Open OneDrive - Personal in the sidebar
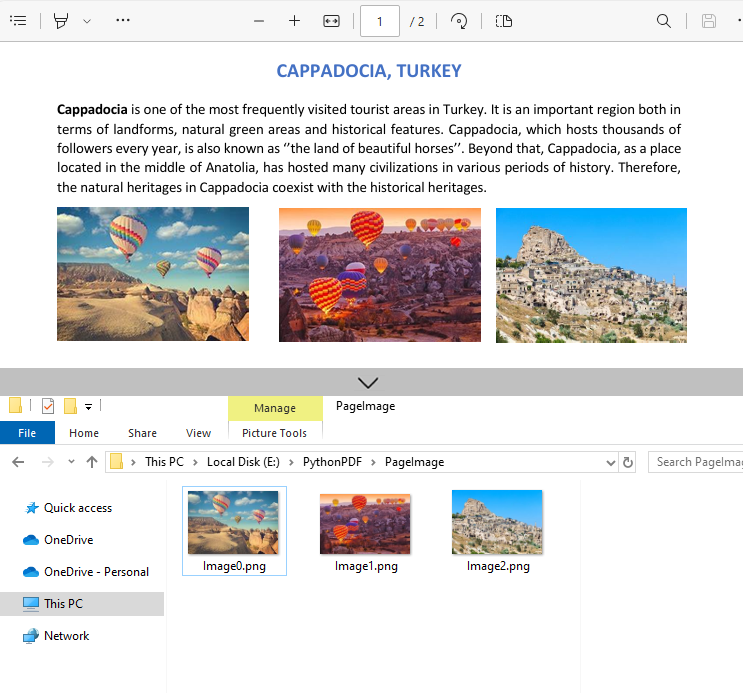This screenshot has width=743, height=693. tap(96, 572)
